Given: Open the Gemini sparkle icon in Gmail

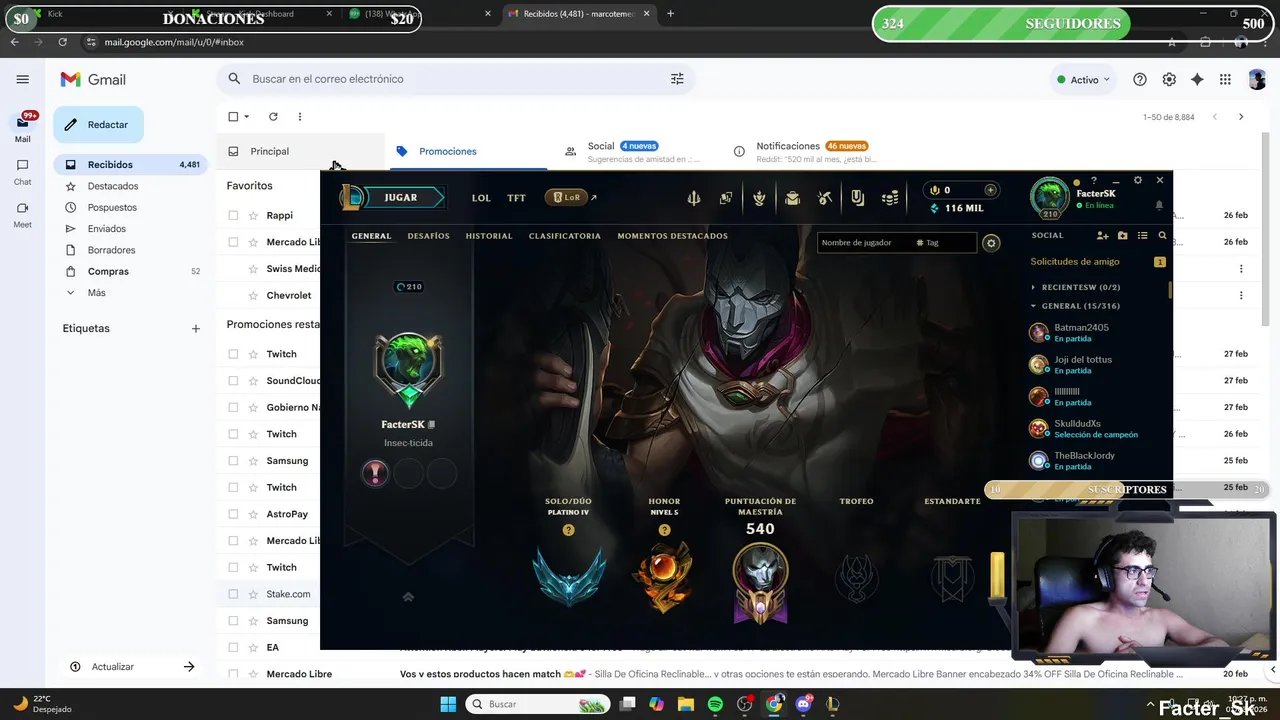Looking at the screenshot, I should pos(1197,80).
